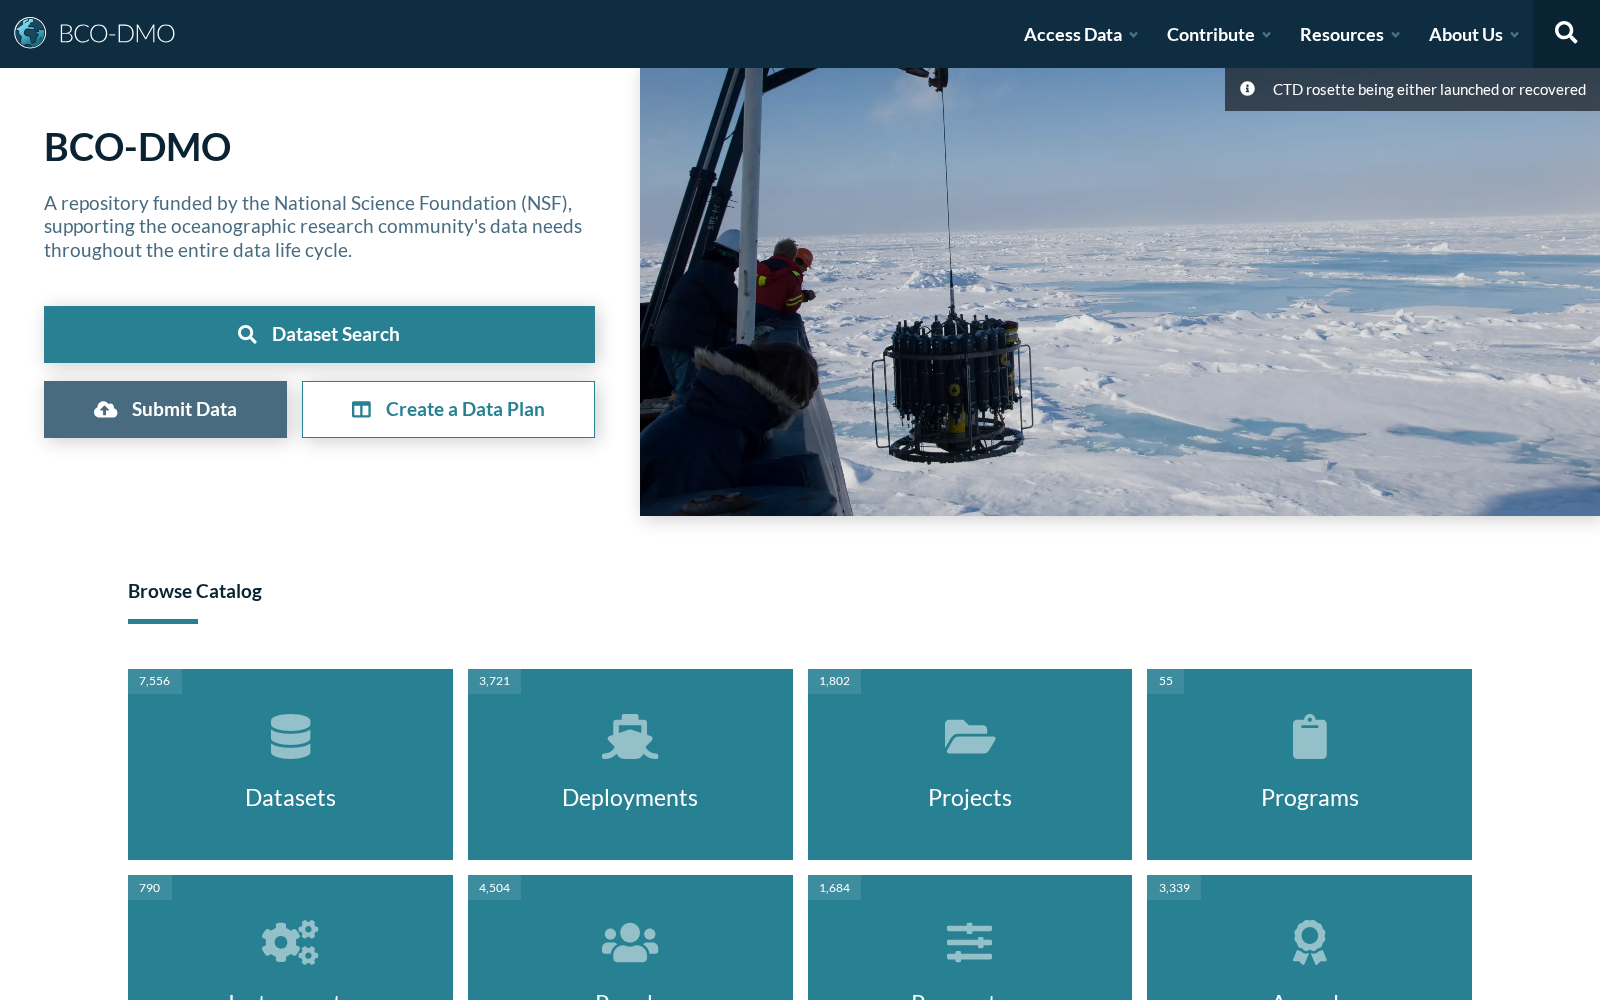Viewport: 1600px width, 1000px height.
Task: Expand the Resources menu chevron
Action: click(x=1396, y=35)
